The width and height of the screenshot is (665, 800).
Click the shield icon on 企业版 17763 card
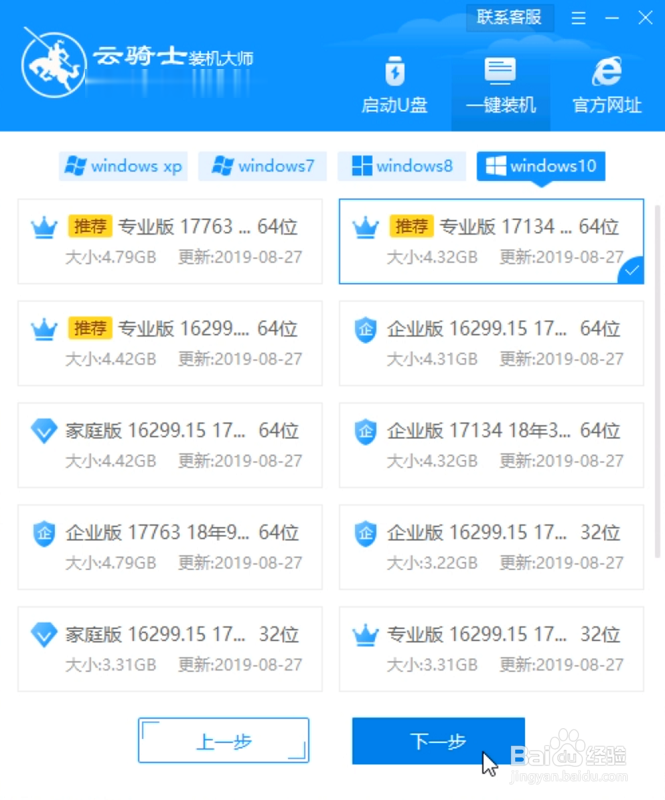(x=44, y=533)
